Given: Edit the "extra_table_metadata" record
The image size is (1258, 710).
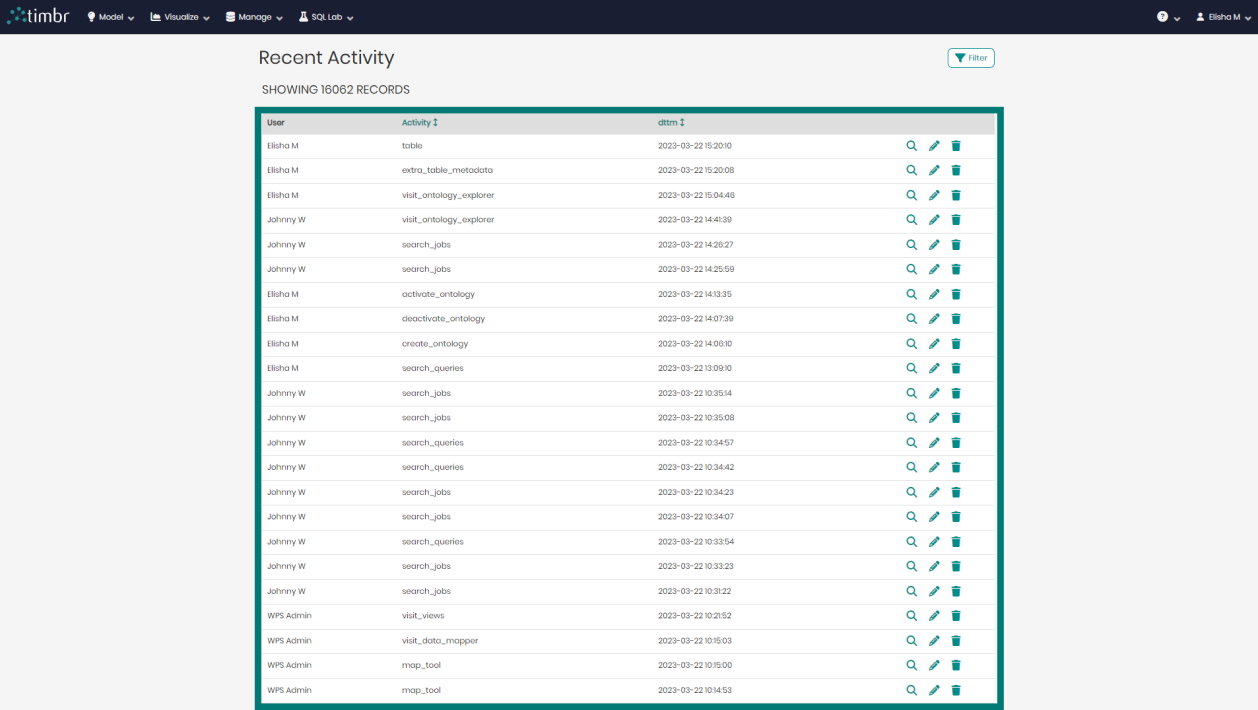Looking at the screenshot, I should point(934,170).
